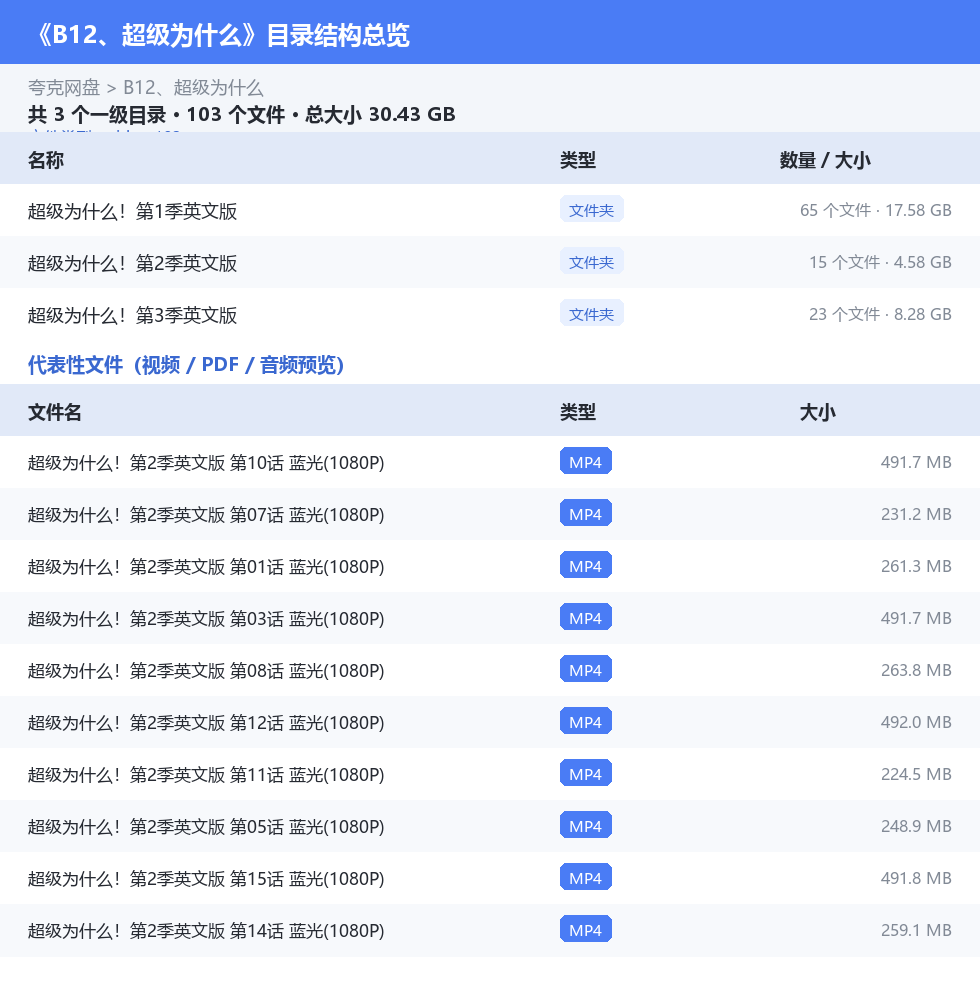
Task: Select the value 65 个文件 · 17.58 GB
Action: [x=875, y=210]
